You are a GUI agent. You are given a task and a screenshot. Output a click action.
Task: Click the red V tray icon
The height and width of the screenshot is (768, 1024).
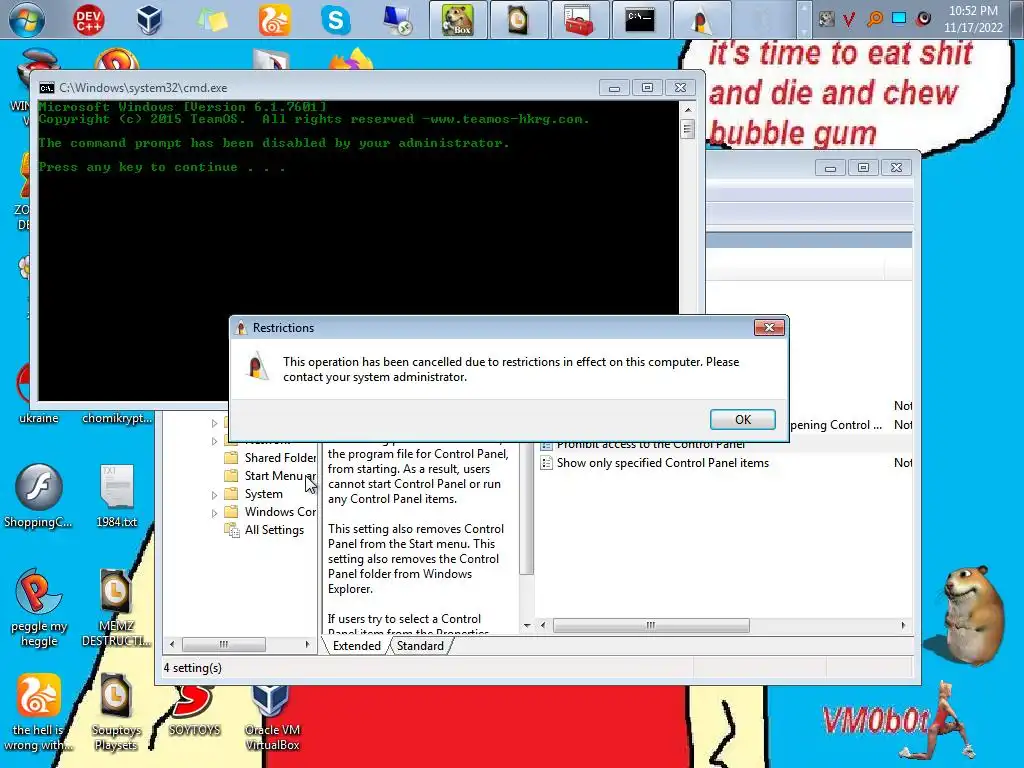[849, 20]
